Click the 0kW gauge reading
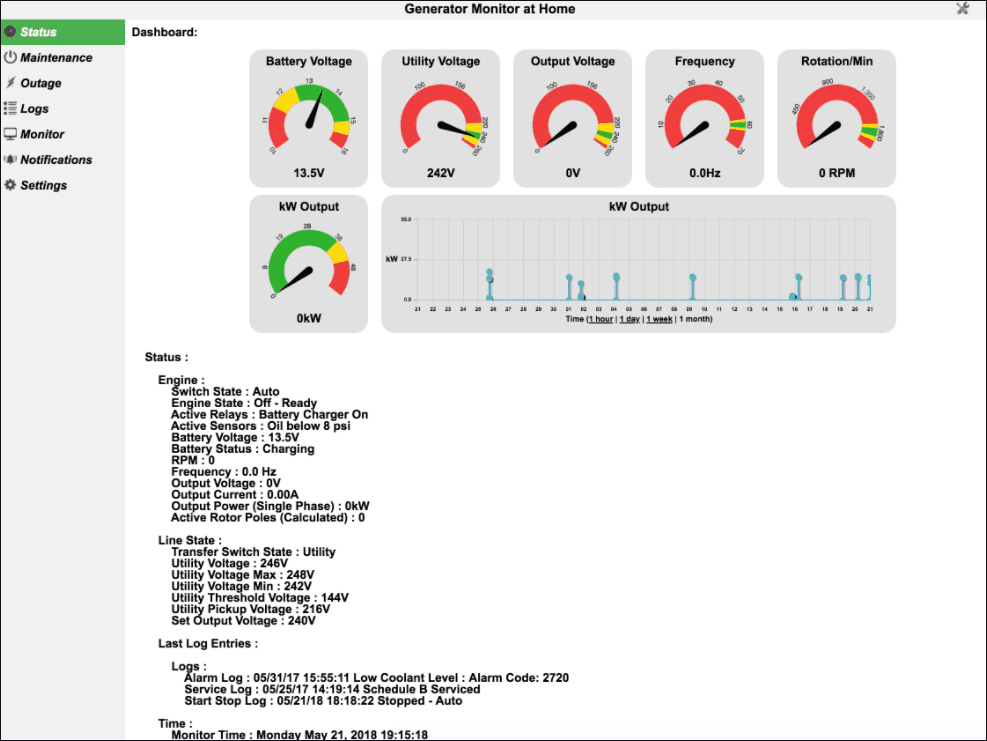The width and height of the screenshot is (987, 741). (308, 318)
